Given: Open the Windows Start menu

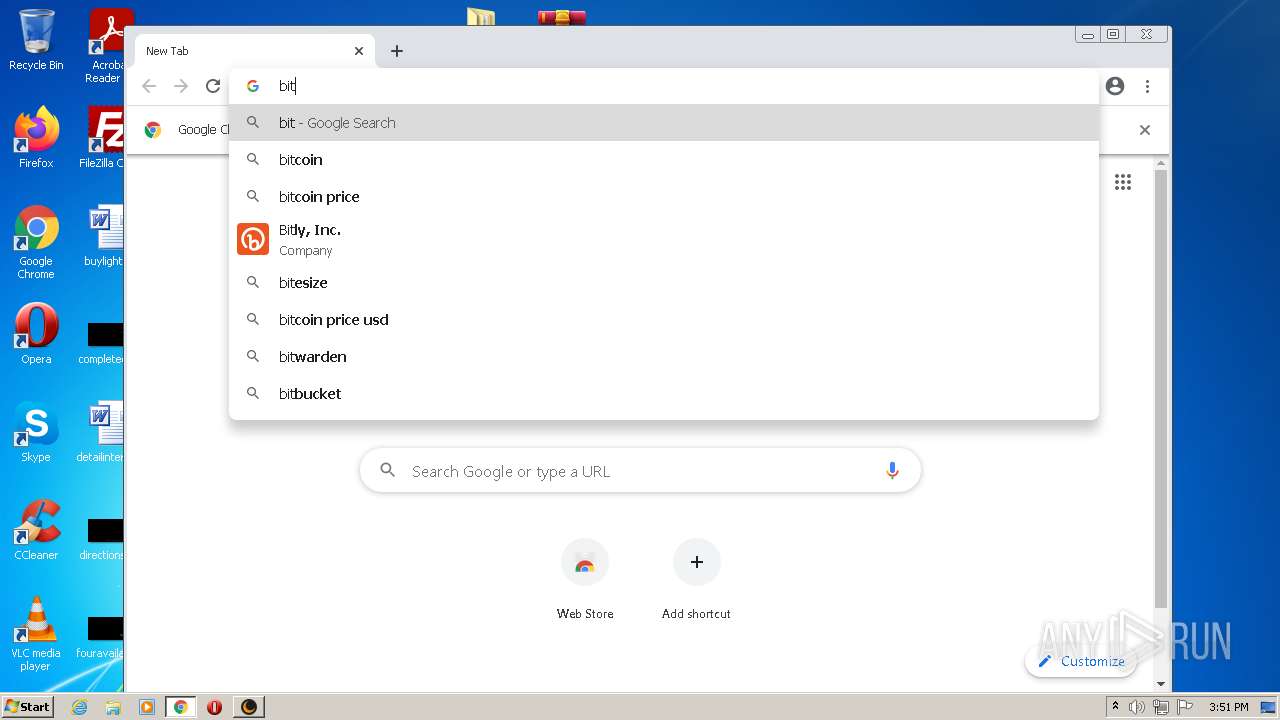Looking at the screenshot, I should [x=27, y=706].
